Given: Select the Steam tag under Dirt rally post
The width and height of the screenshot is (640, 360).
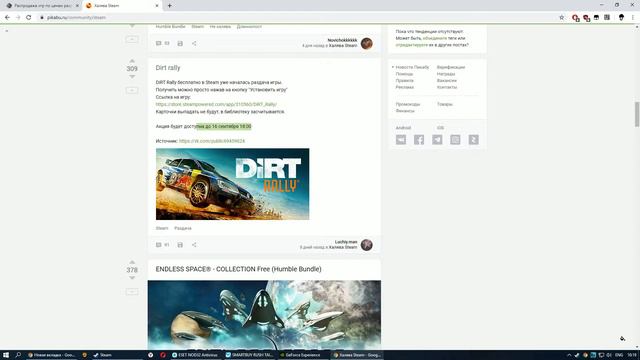Looking at the screenshot, I should (162, 228).
